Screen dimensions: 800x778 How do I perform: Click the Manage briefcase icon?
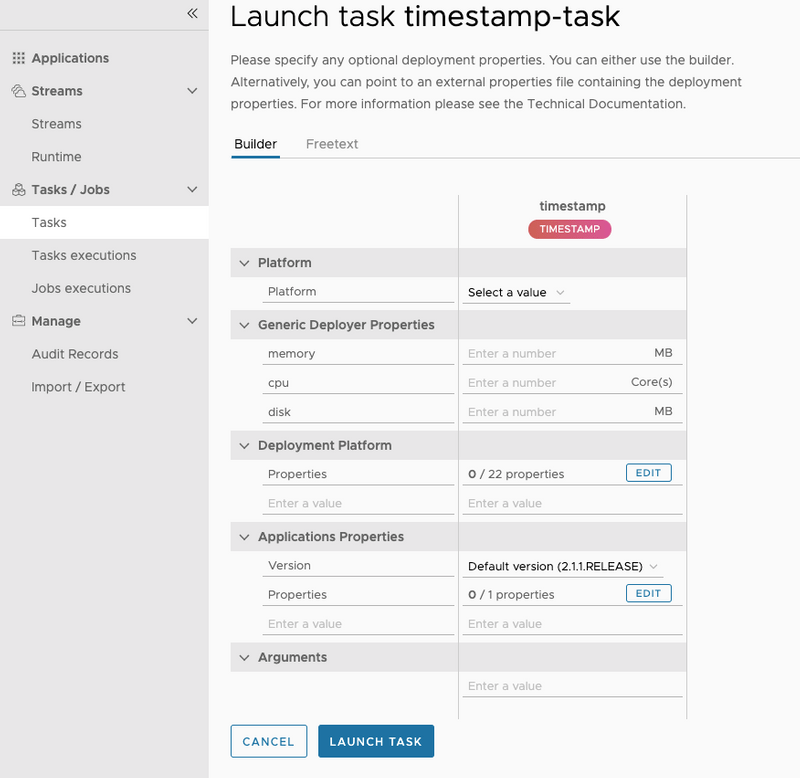pyautogui.click(x=19, y=321)
